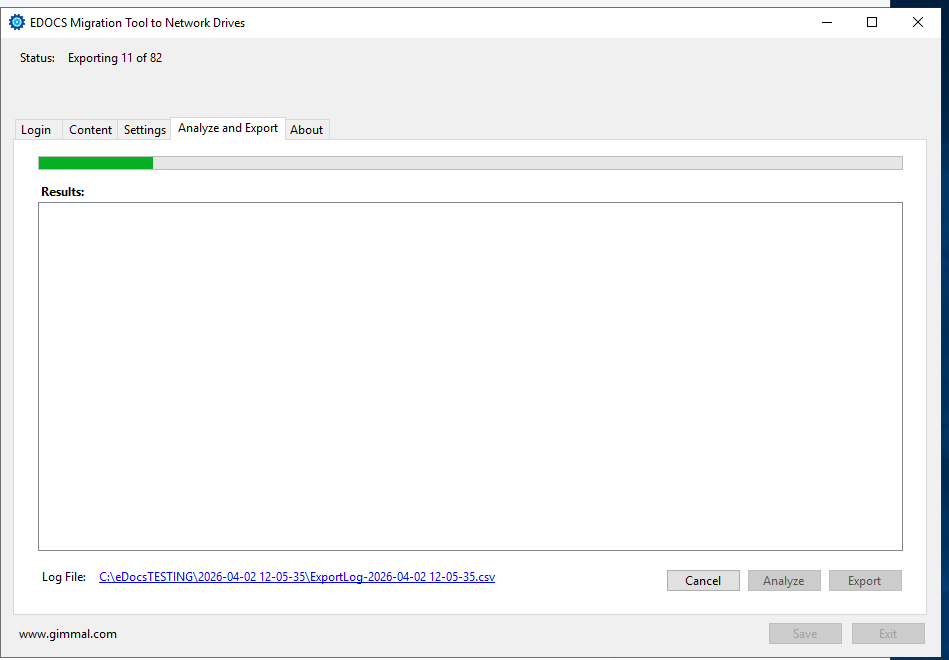Image resolution: width=949 pixels, height=660 pixels.
Task: Click inside the empty Results box
Action: click(470, 376)
